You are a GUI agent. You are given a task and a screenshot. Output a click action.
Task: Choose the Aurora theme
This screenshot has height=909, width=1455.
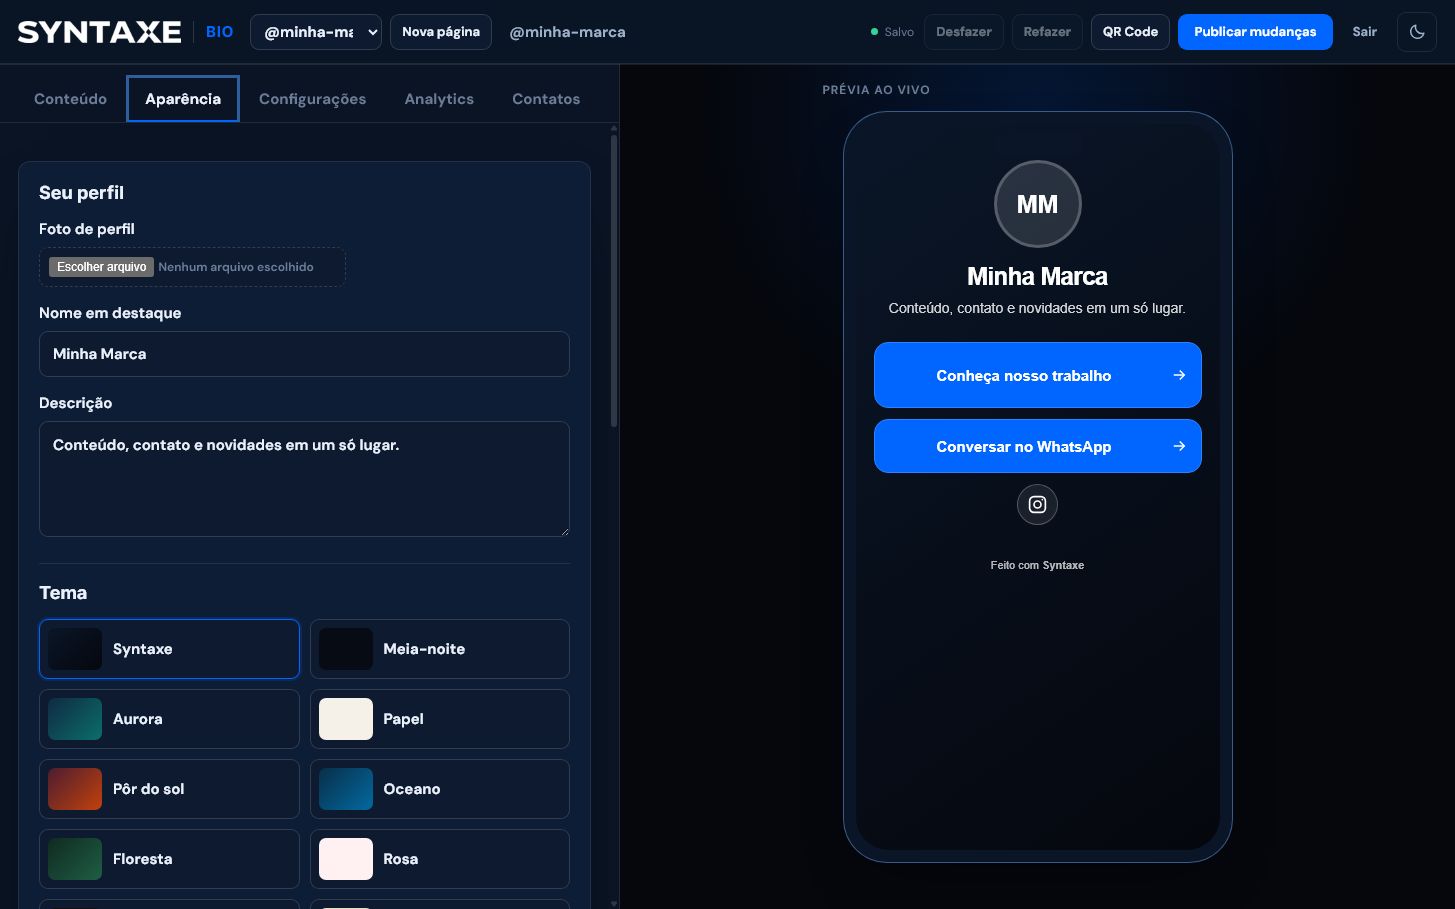pyautogui.click(x=169, y=719)
